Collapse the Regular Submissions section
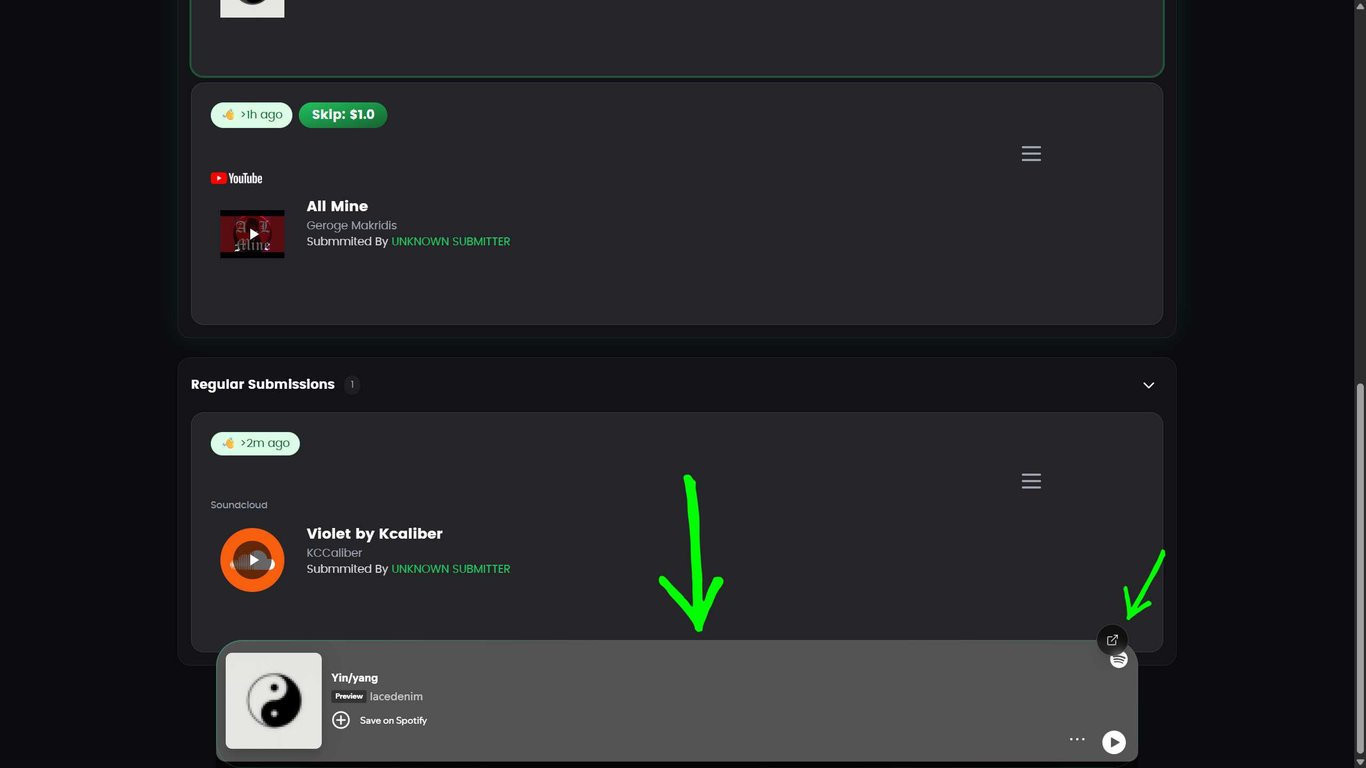The image size is (1366, 768). (x=1148, y=385)
